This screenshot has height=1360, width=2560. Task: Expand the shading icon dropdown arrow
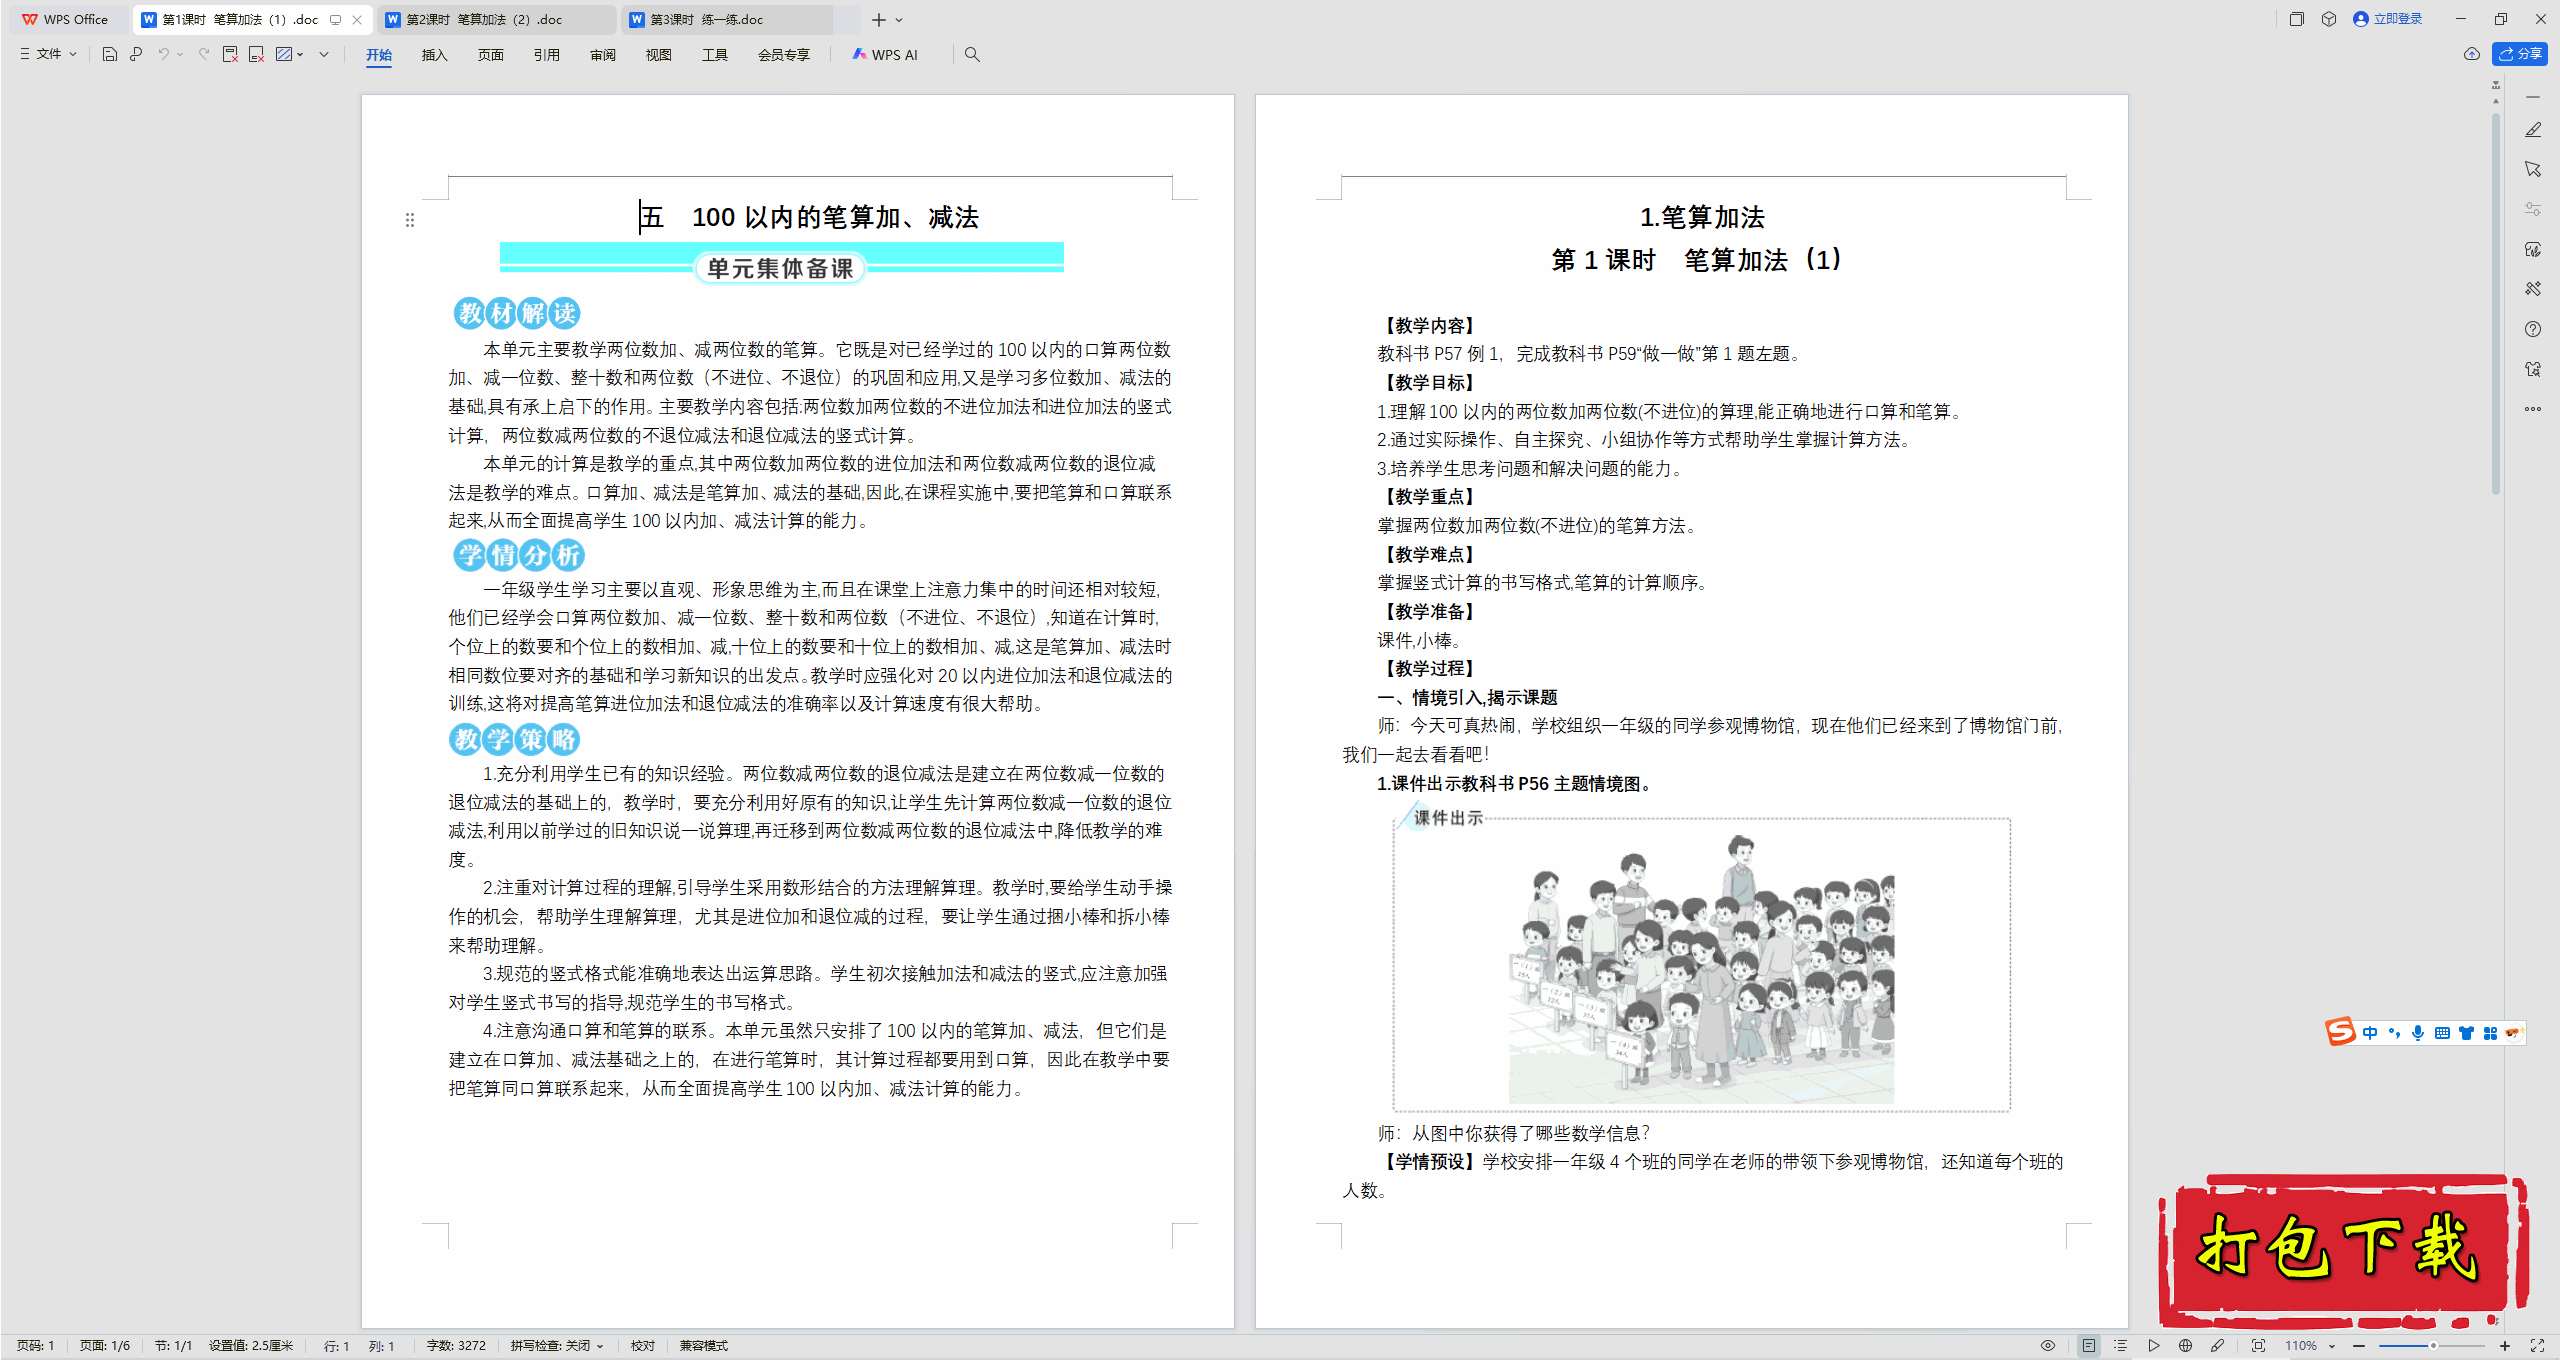click(x=300, y=54)
